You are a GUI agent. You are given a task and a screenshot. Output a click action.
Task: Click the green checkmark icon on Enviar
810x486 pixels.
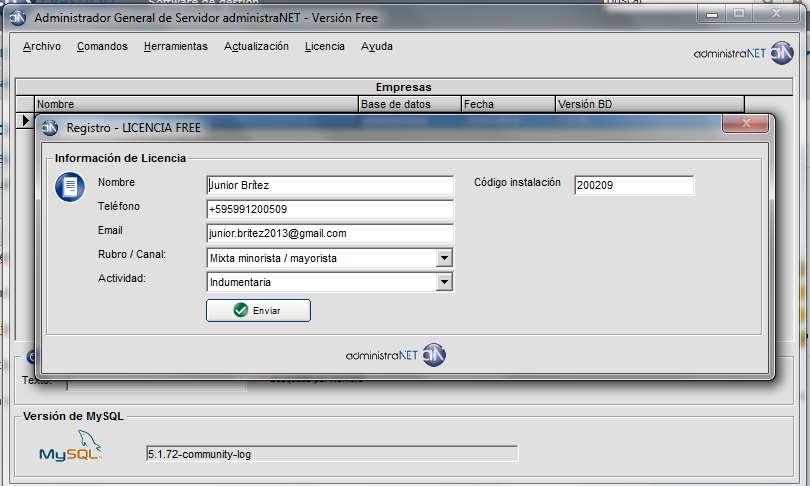point(241,310)
